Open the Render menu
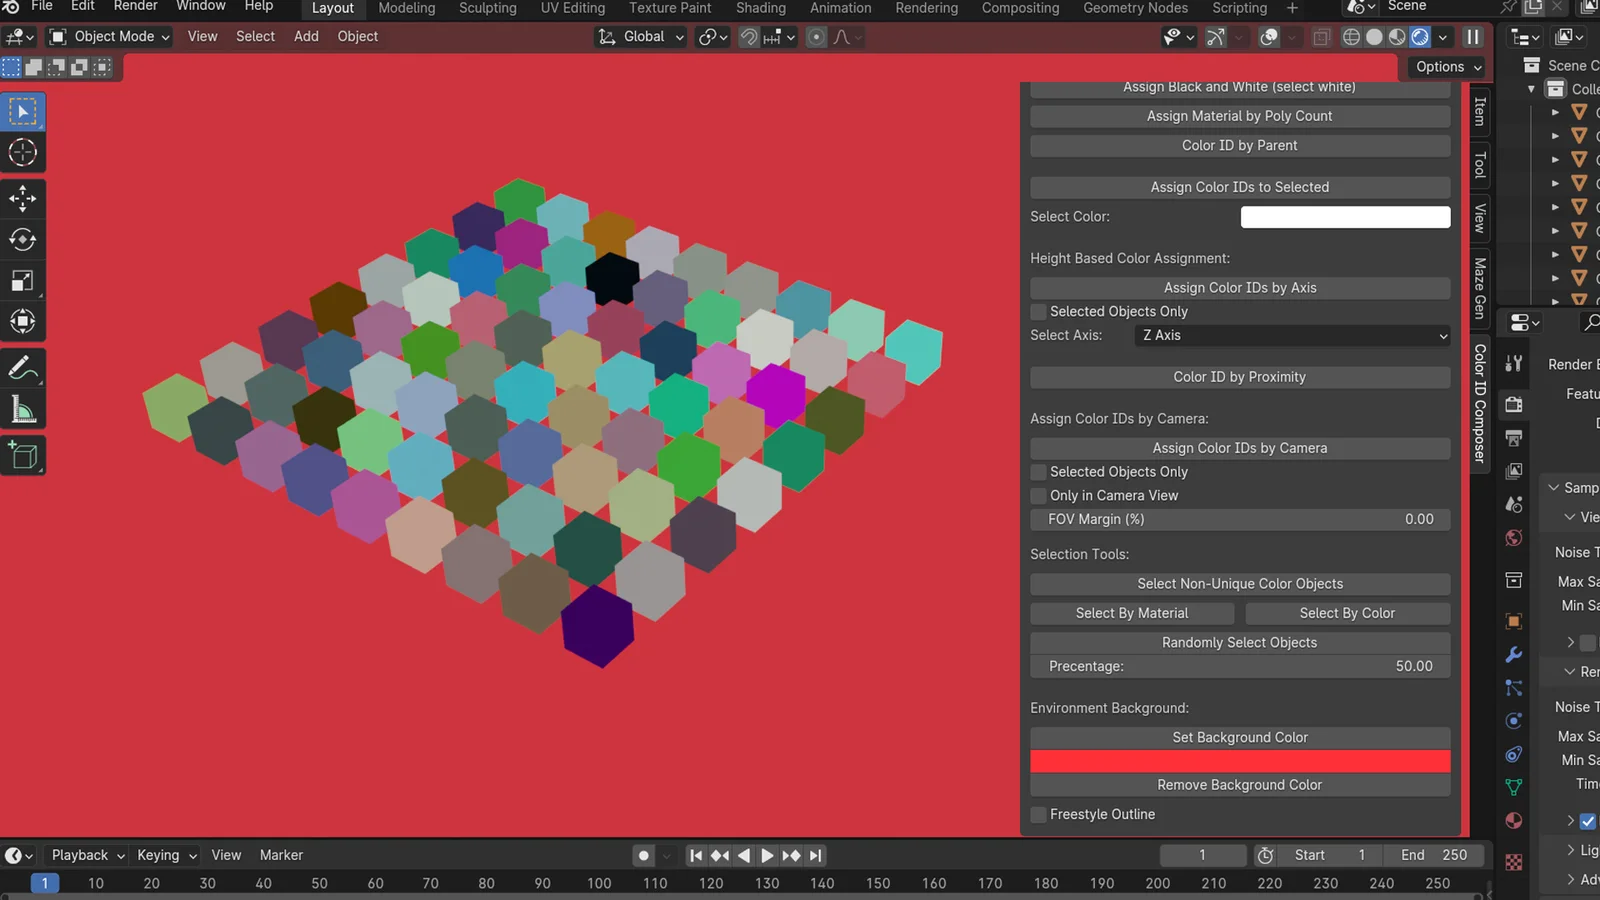Screen dimensions: 1600x900 point(135,6)
